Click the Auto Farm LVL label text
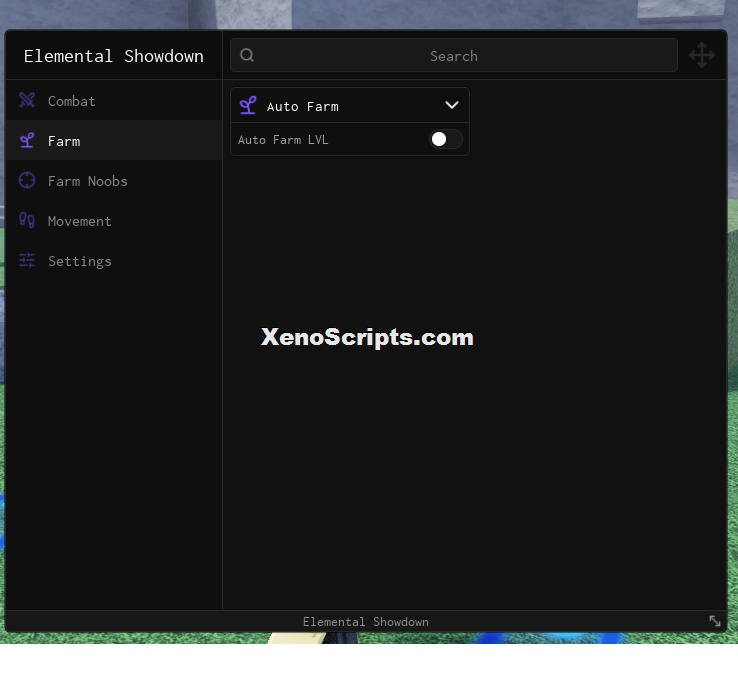 [283, 140]
